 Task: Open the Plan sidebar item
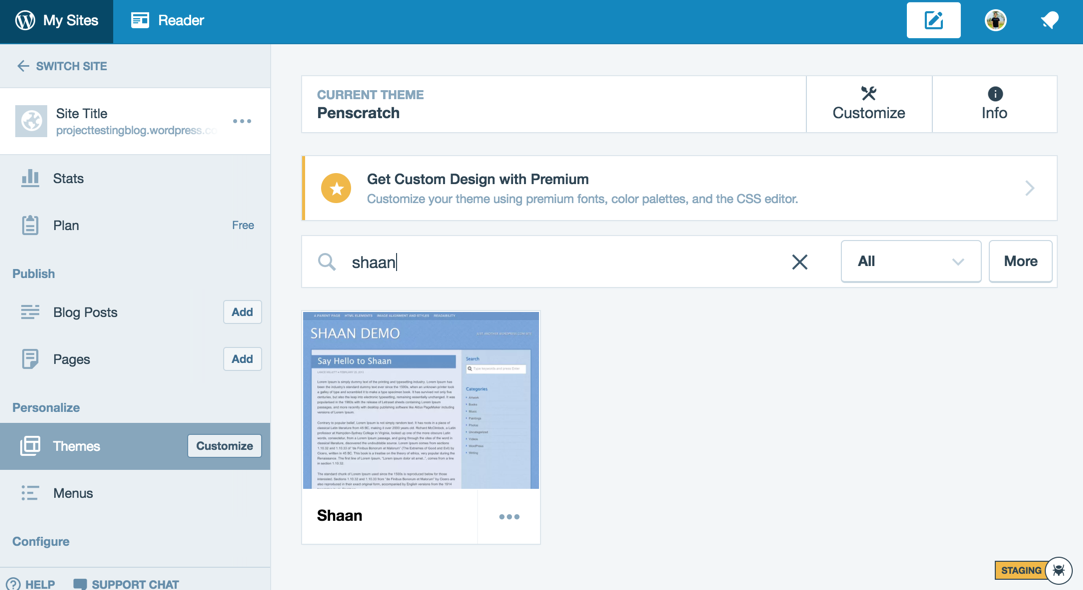[135, 225]
